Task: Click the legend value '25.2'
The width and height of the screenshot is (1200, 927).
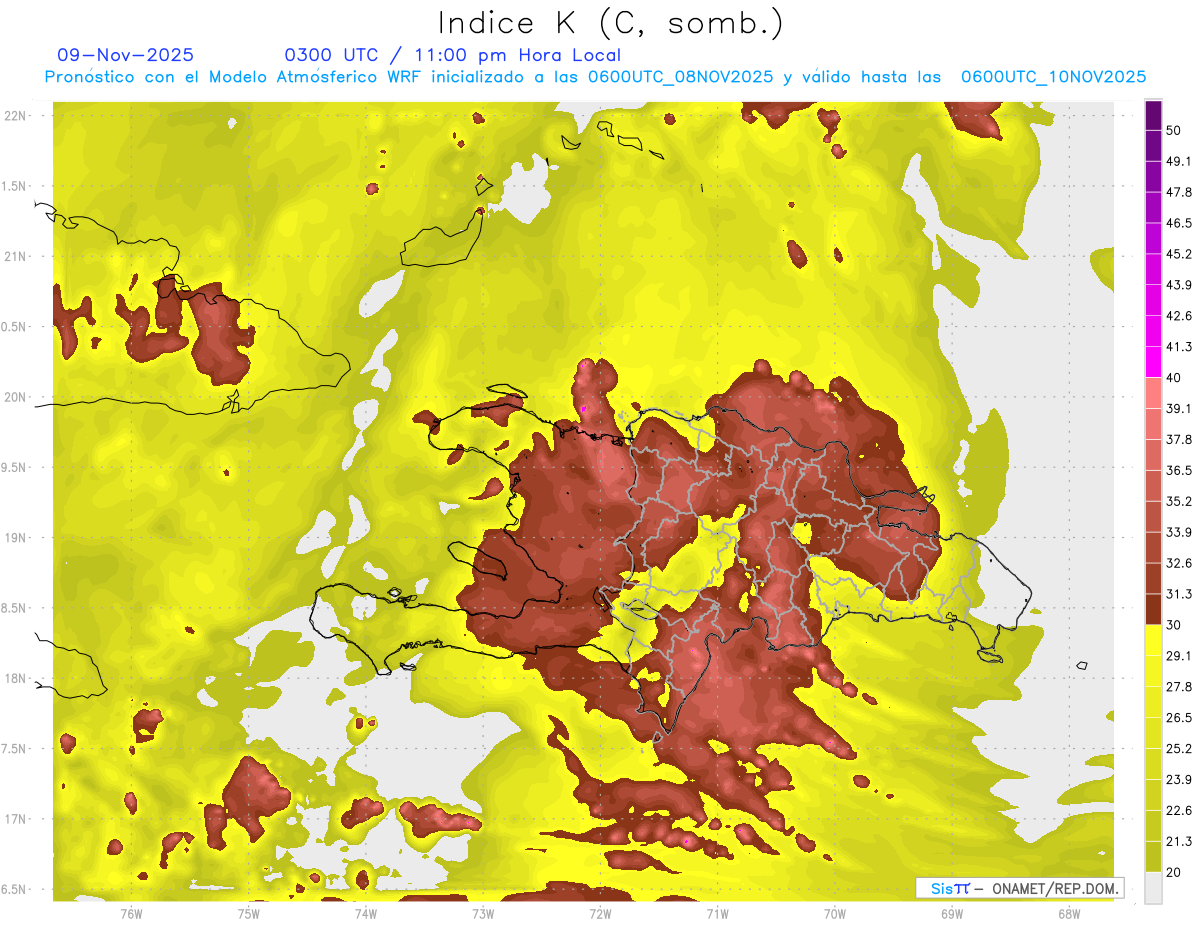Action: pyautogui.click(x=1178, y=748)
